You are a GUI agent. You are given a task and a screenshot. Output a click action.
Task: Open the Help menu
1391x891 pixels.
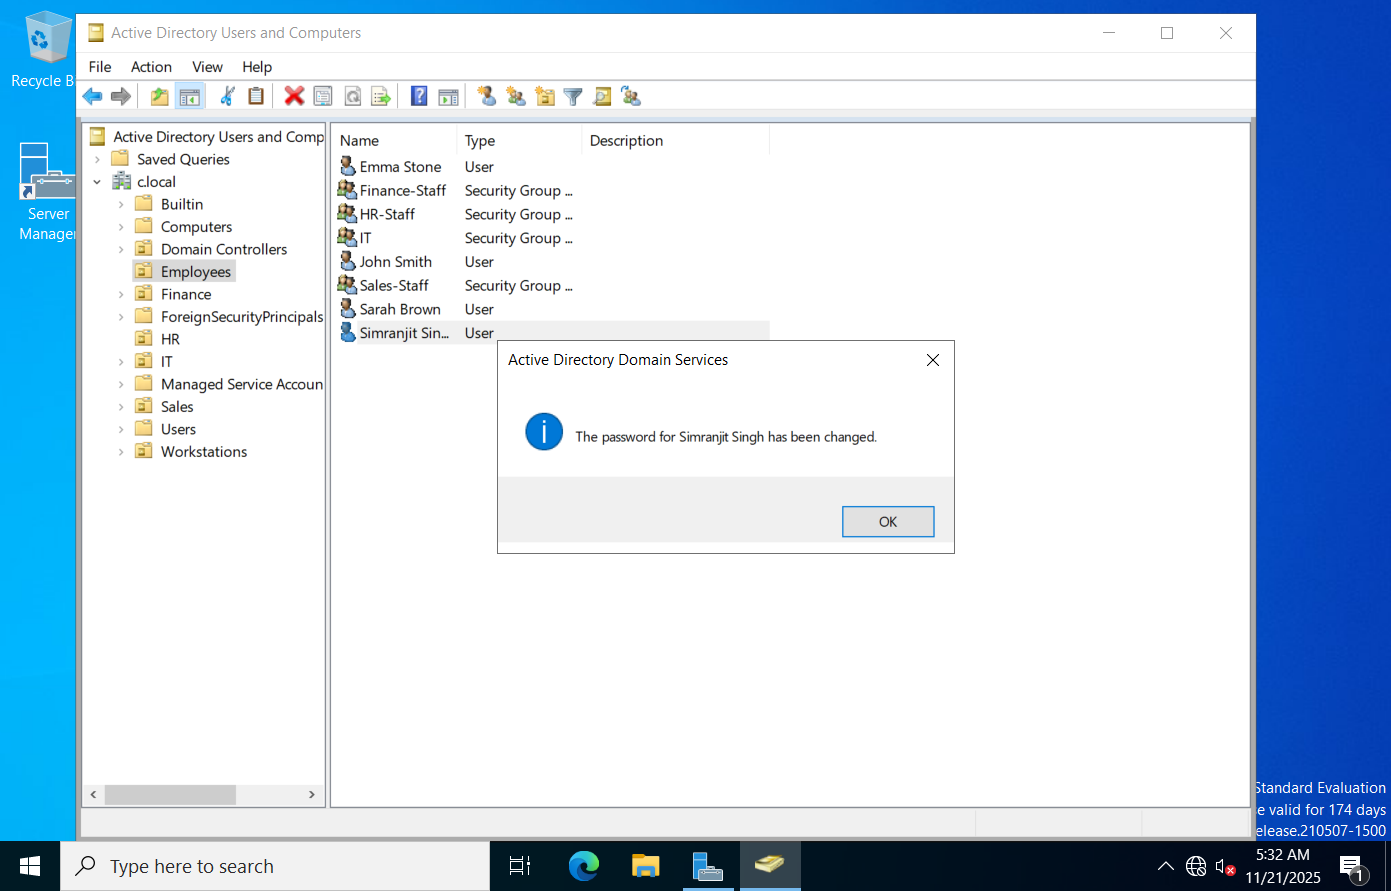257,67
